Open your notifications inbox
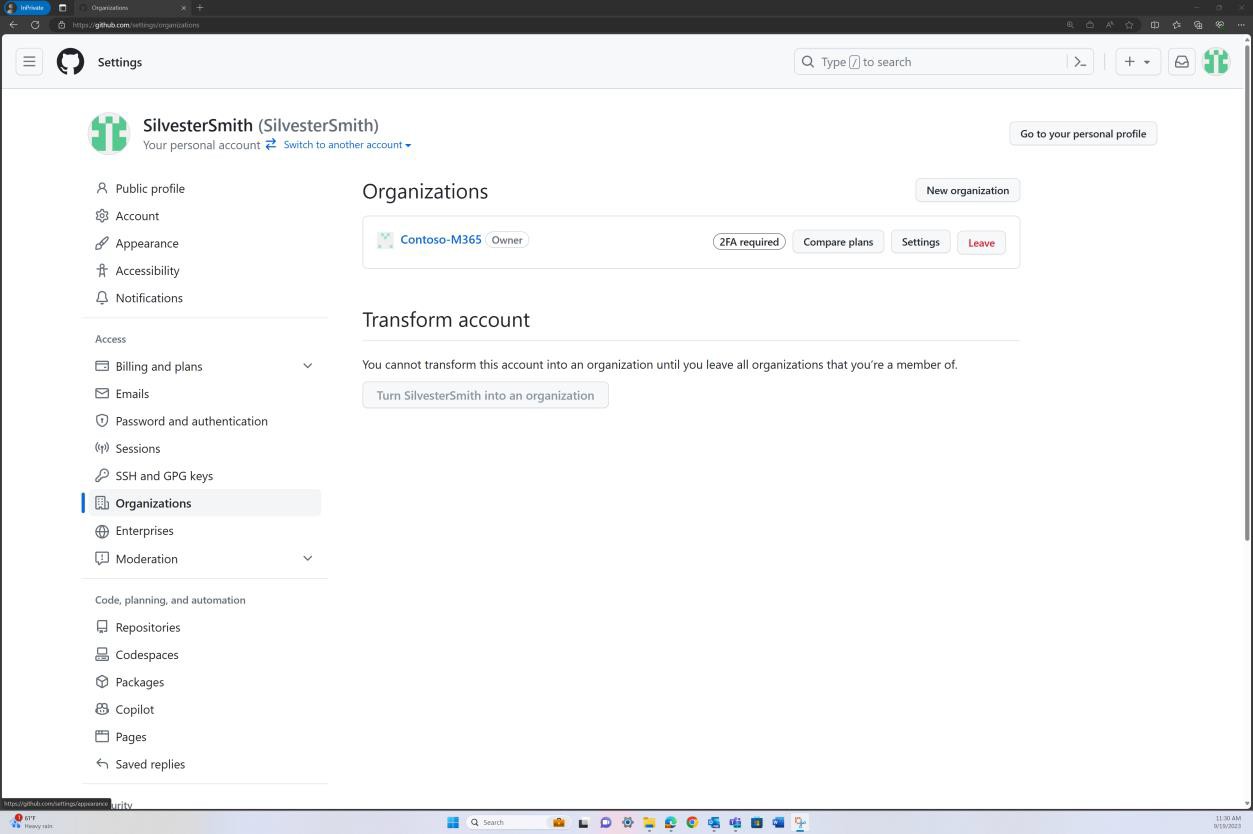 (x=1181, y=61)
